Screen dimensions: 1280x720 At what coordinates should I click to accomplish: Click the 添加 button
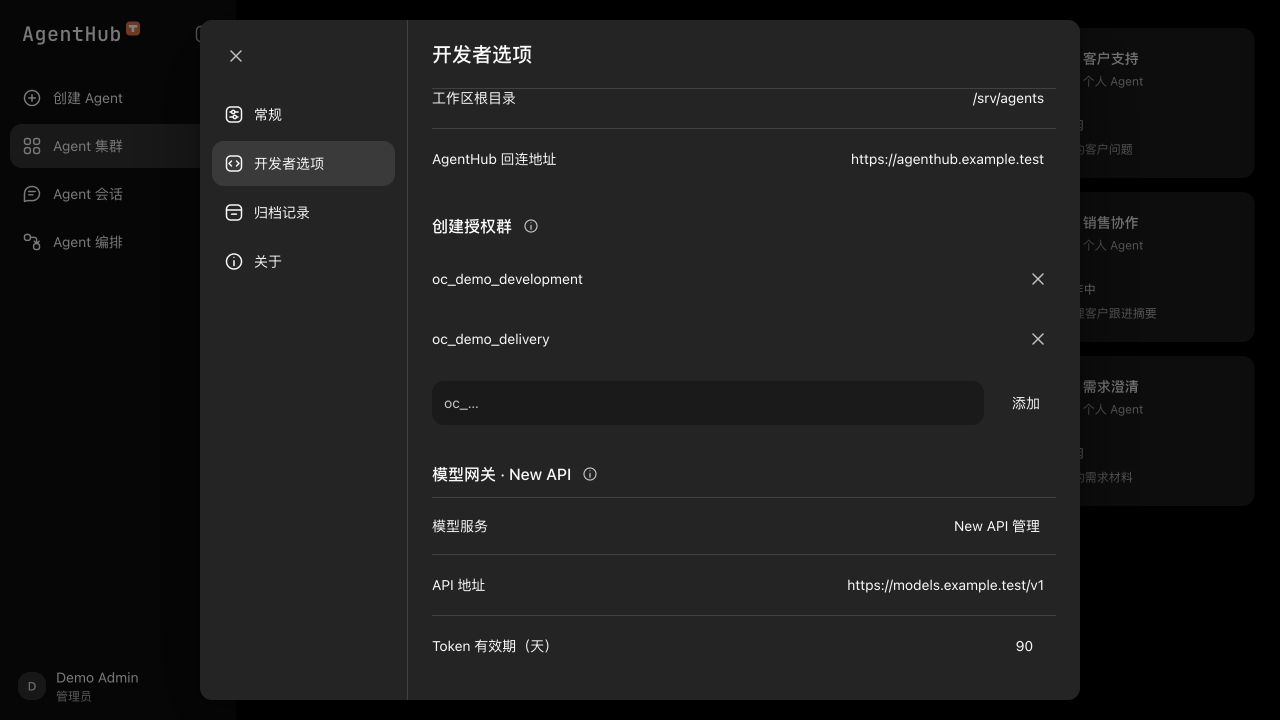tap(1026, 403)
